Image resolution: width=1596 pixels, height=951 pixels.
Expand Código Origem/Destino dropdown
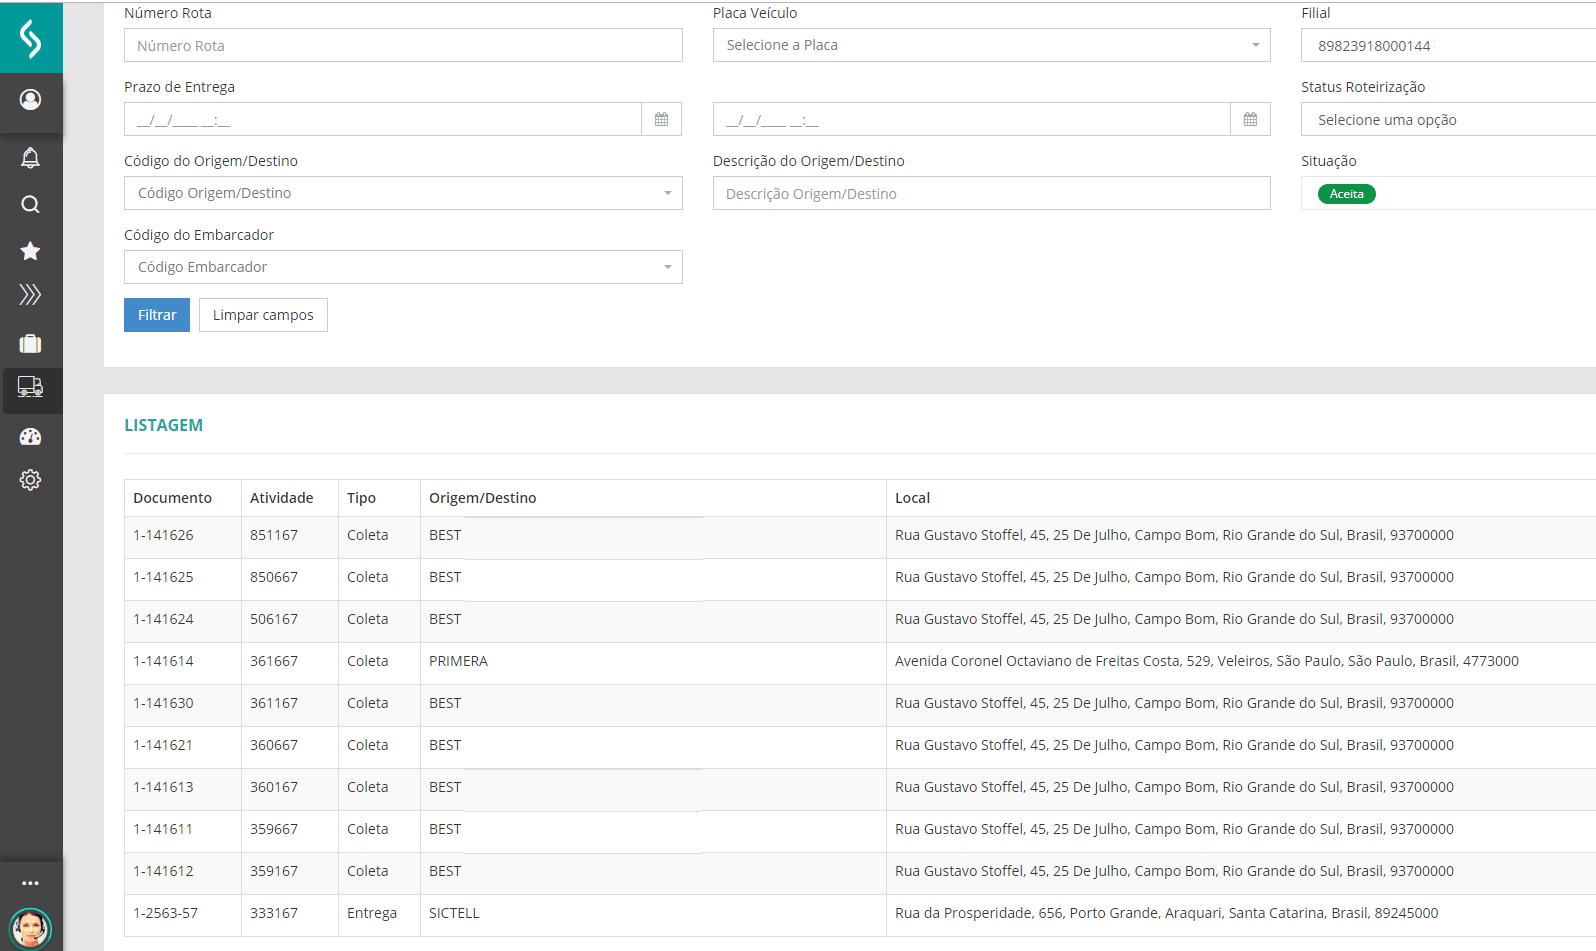[403, 194]
